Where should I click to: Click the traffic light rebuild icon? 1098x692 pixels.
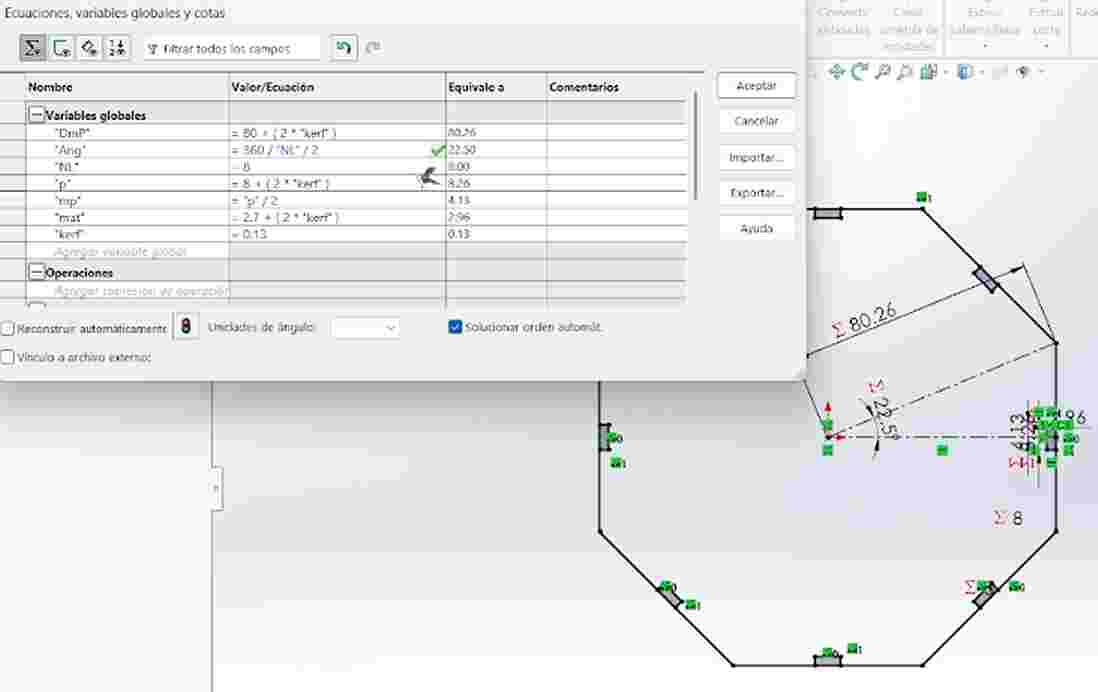click(x=186, y=326)
